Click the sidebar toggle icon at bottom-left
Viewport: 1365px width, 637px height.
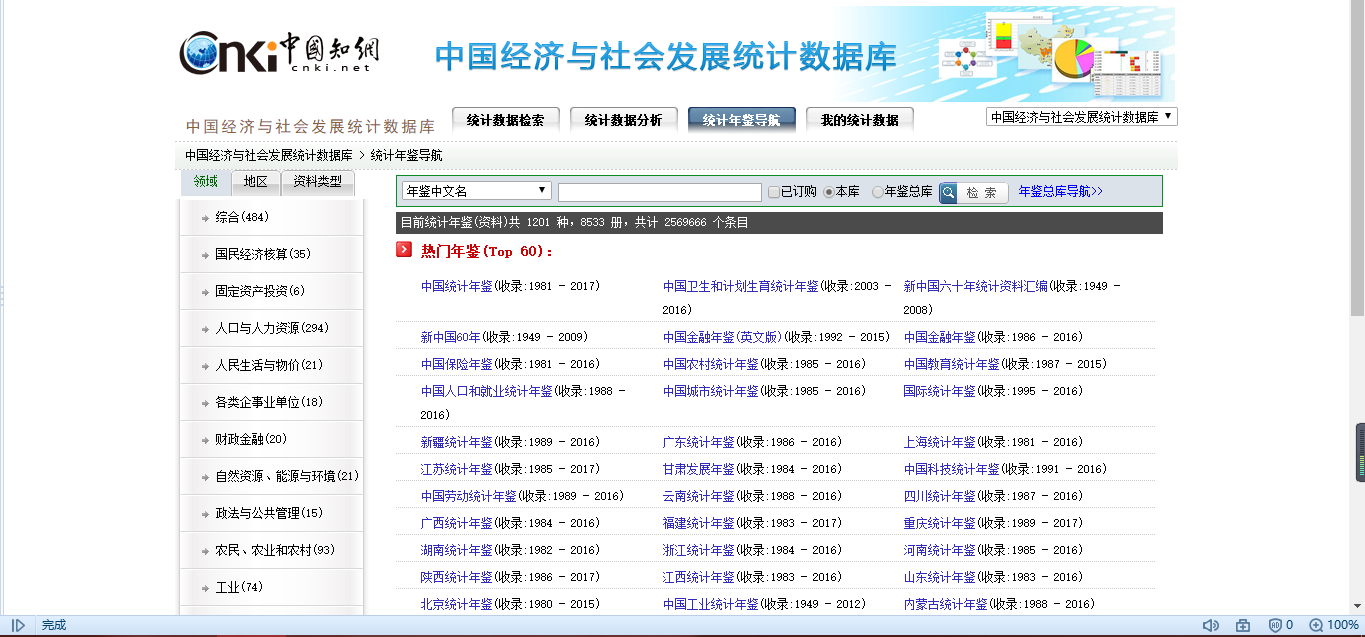tap(19, 625)
